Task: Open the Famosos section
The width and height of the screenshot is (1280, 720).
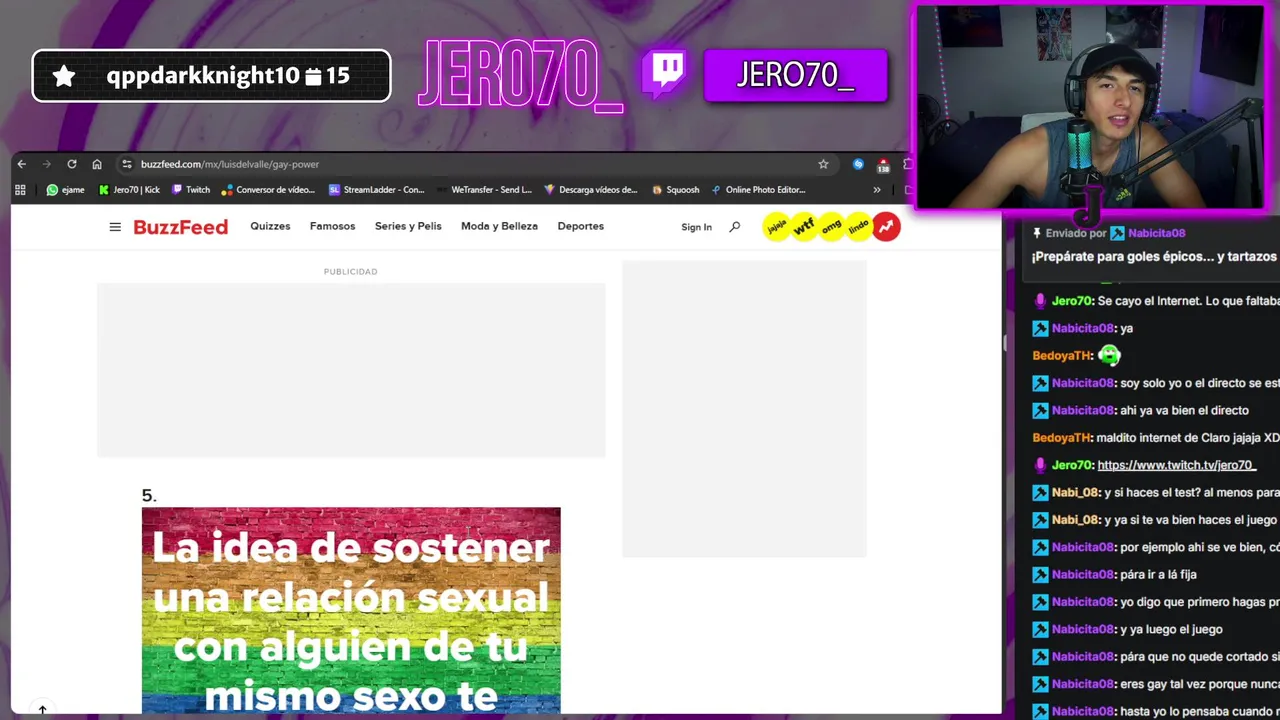Action: point(332,226)
